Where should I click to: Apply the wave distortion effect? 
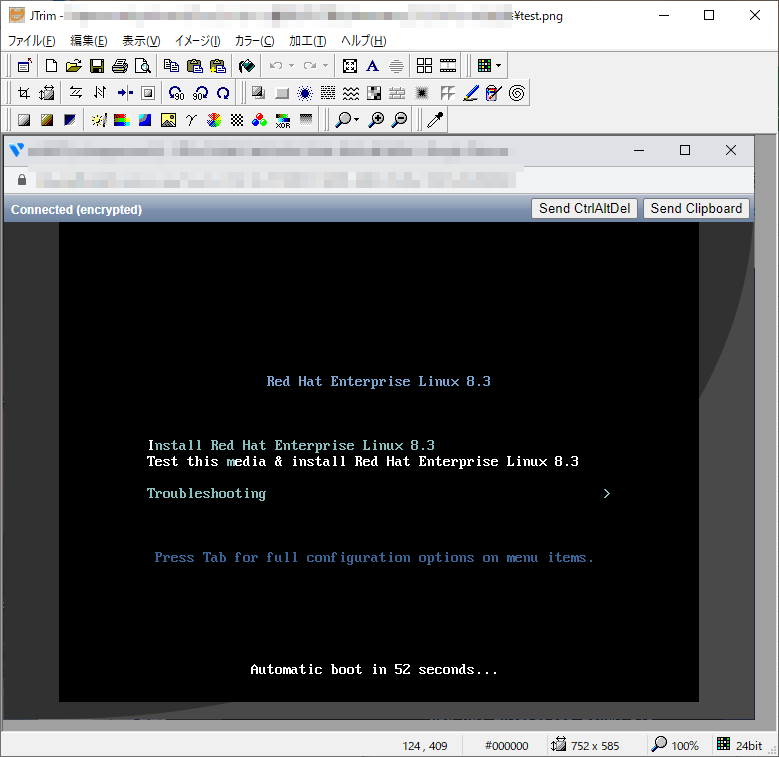point(351,93)
